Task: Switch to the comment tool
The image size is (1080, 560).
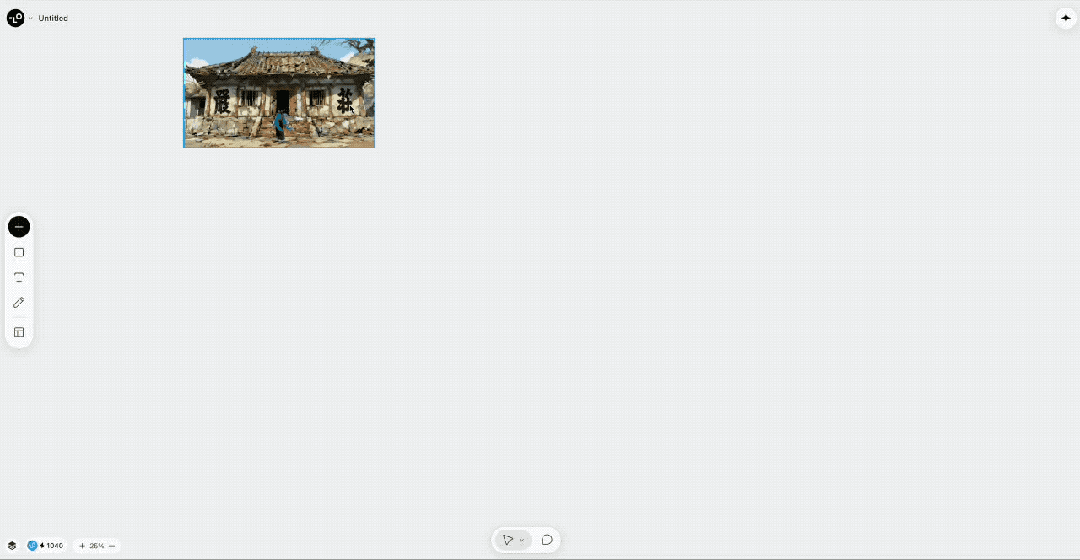Action: tap(547, 540)
